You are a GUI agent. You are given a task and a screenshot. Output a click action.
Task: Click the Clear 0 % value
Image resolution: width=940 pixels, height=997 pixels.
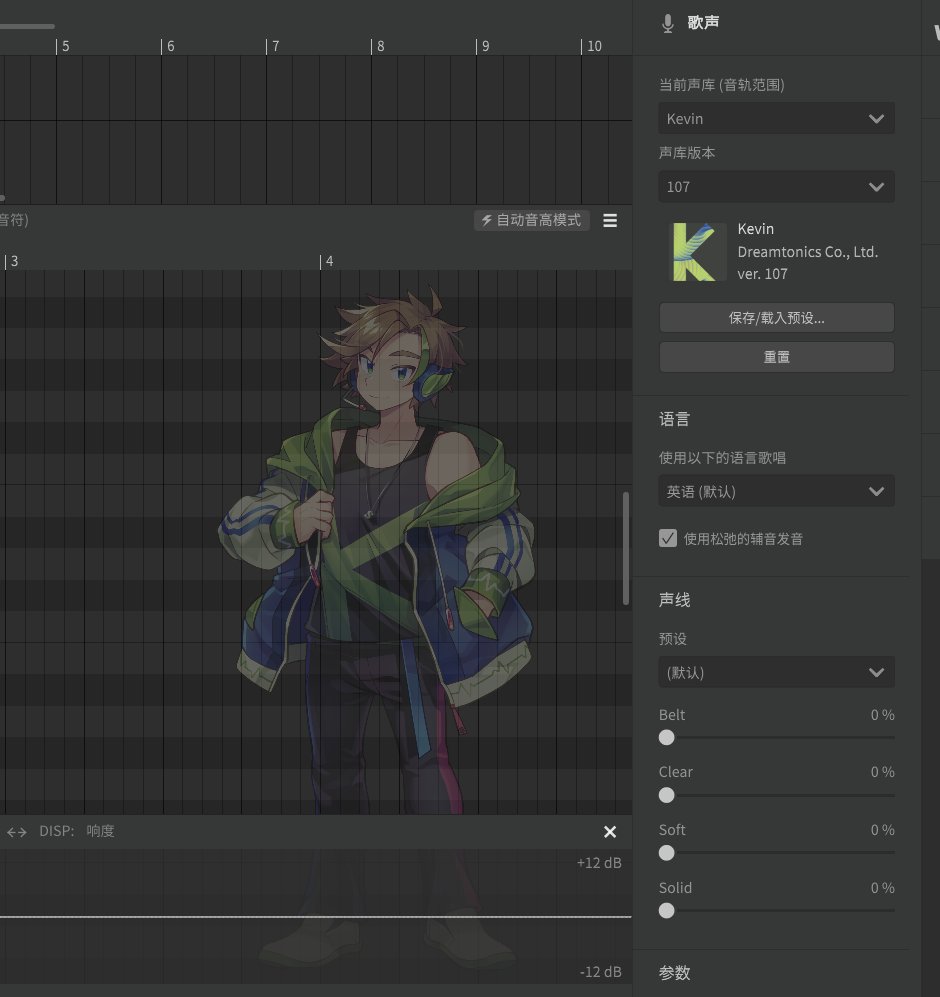882,772
